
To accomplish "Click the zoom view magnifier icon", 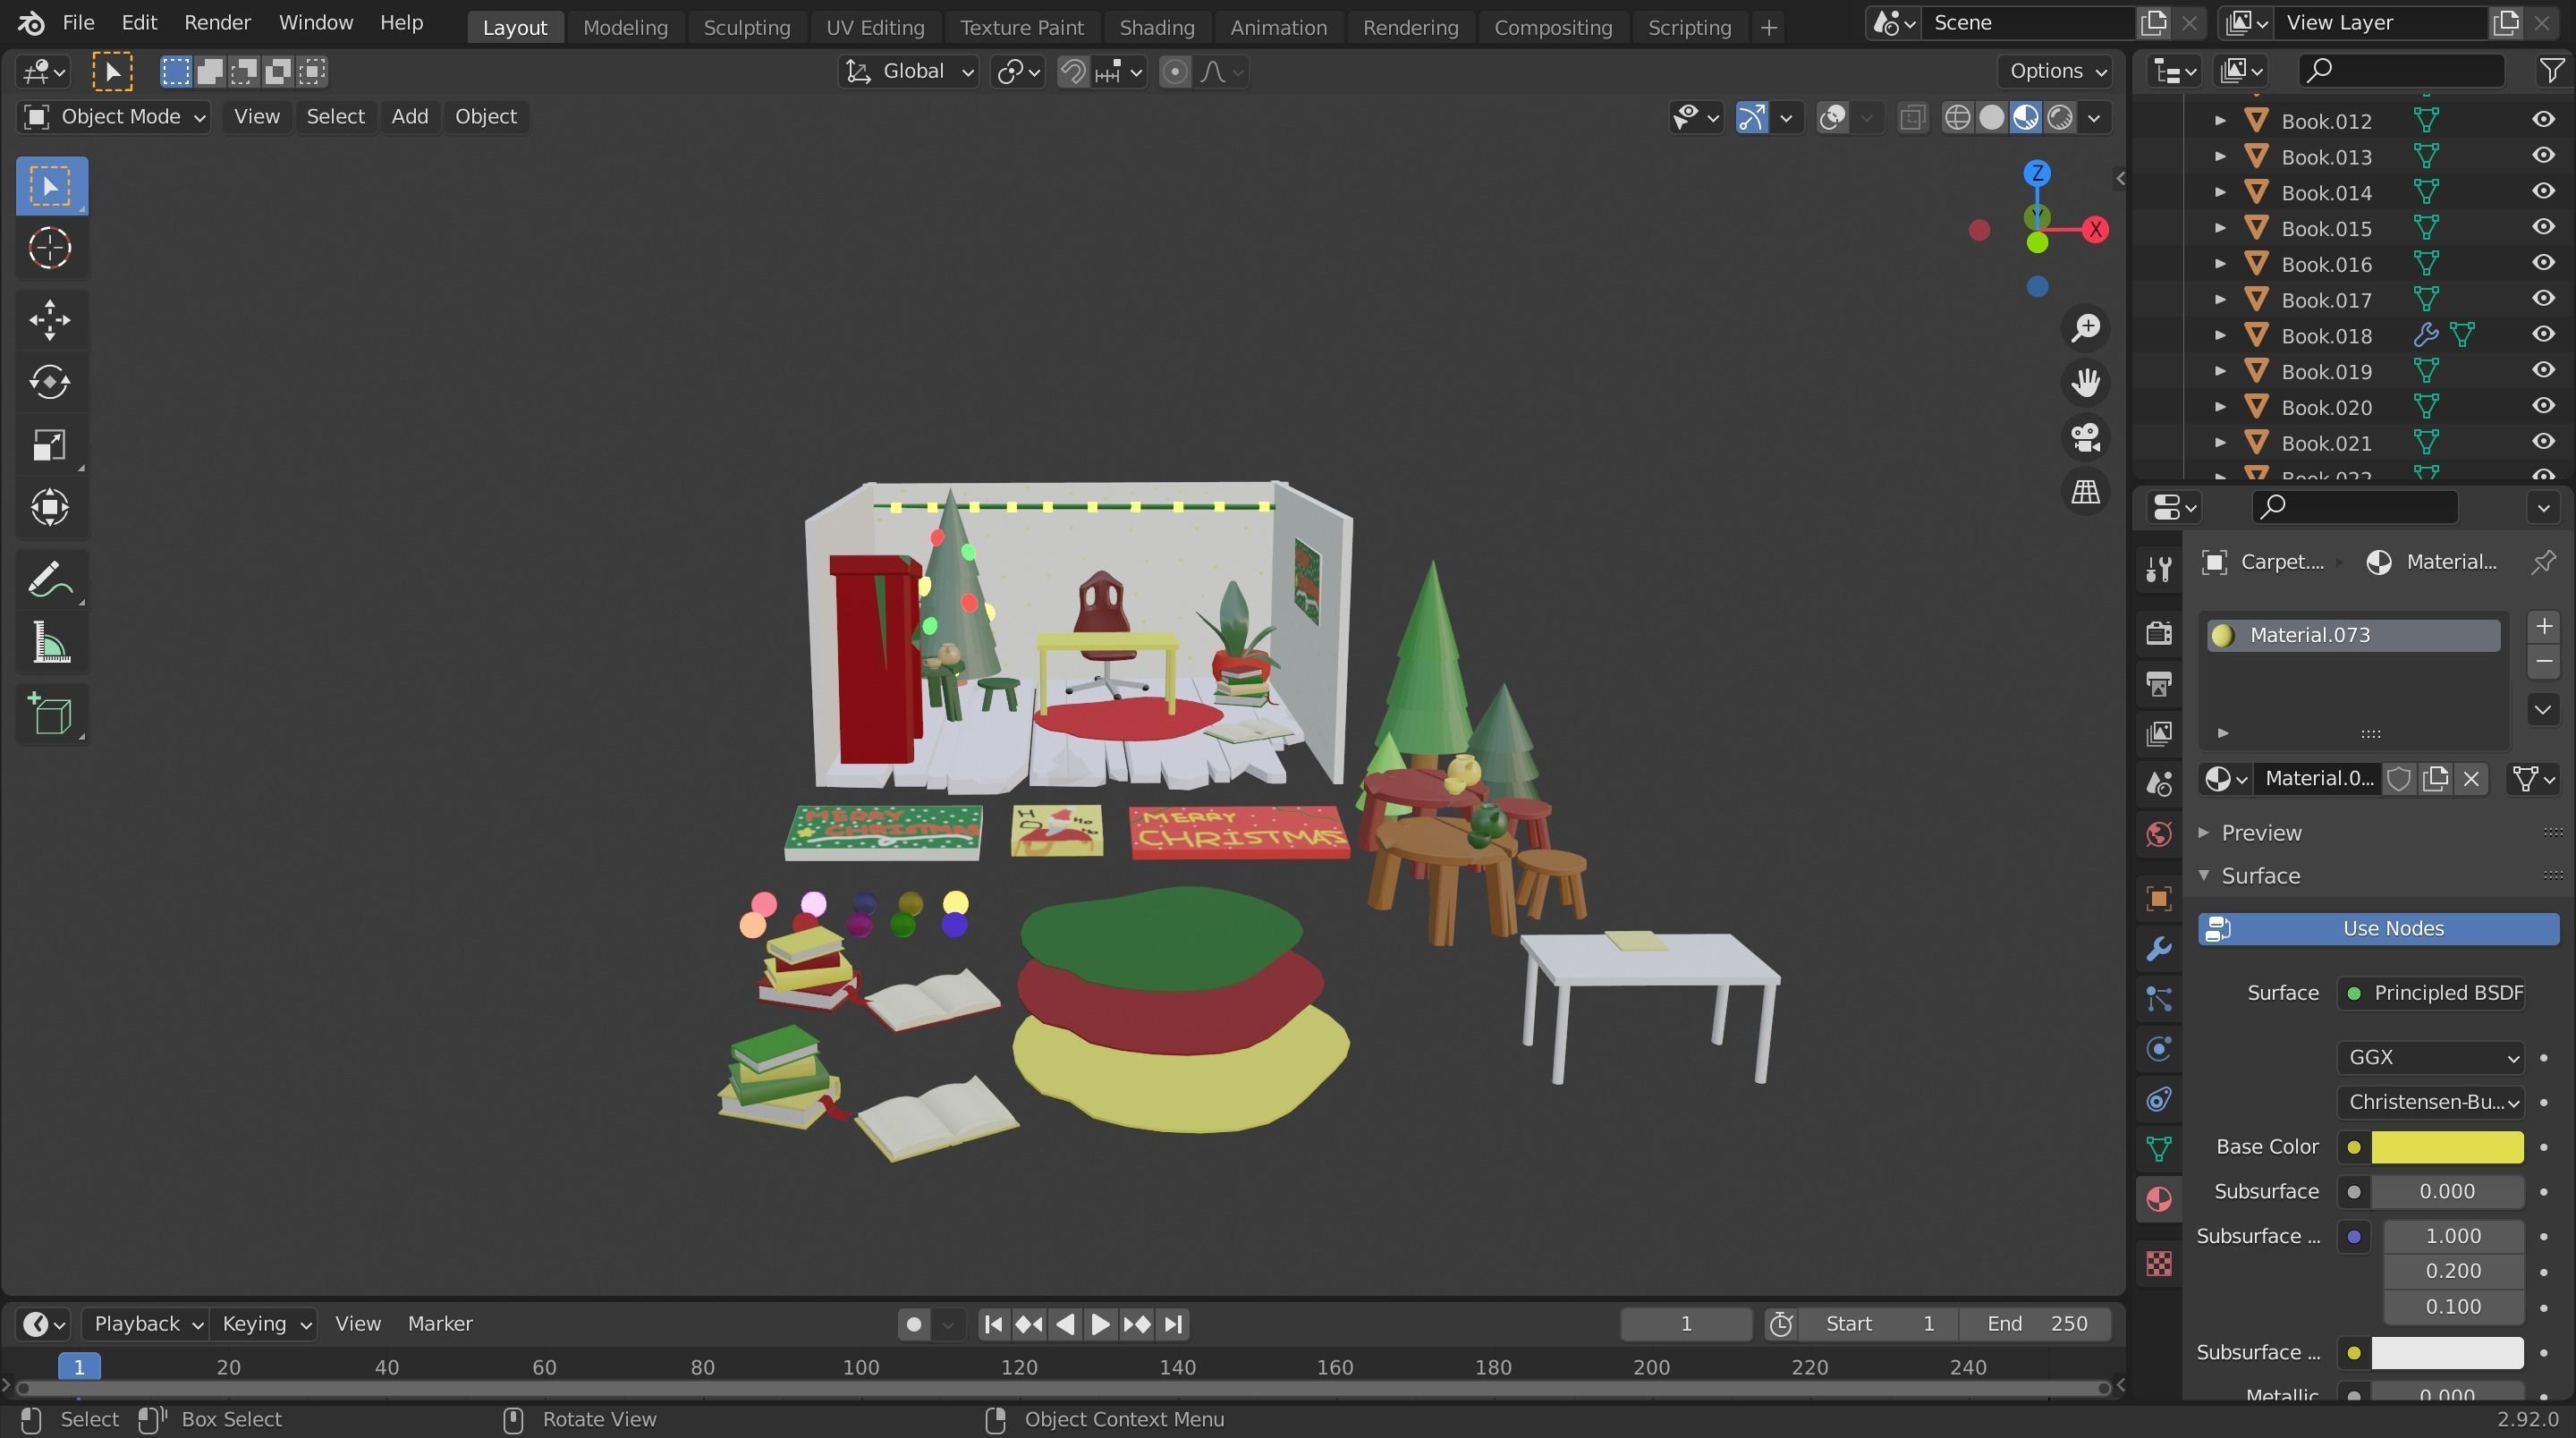I will point(2085,328).
